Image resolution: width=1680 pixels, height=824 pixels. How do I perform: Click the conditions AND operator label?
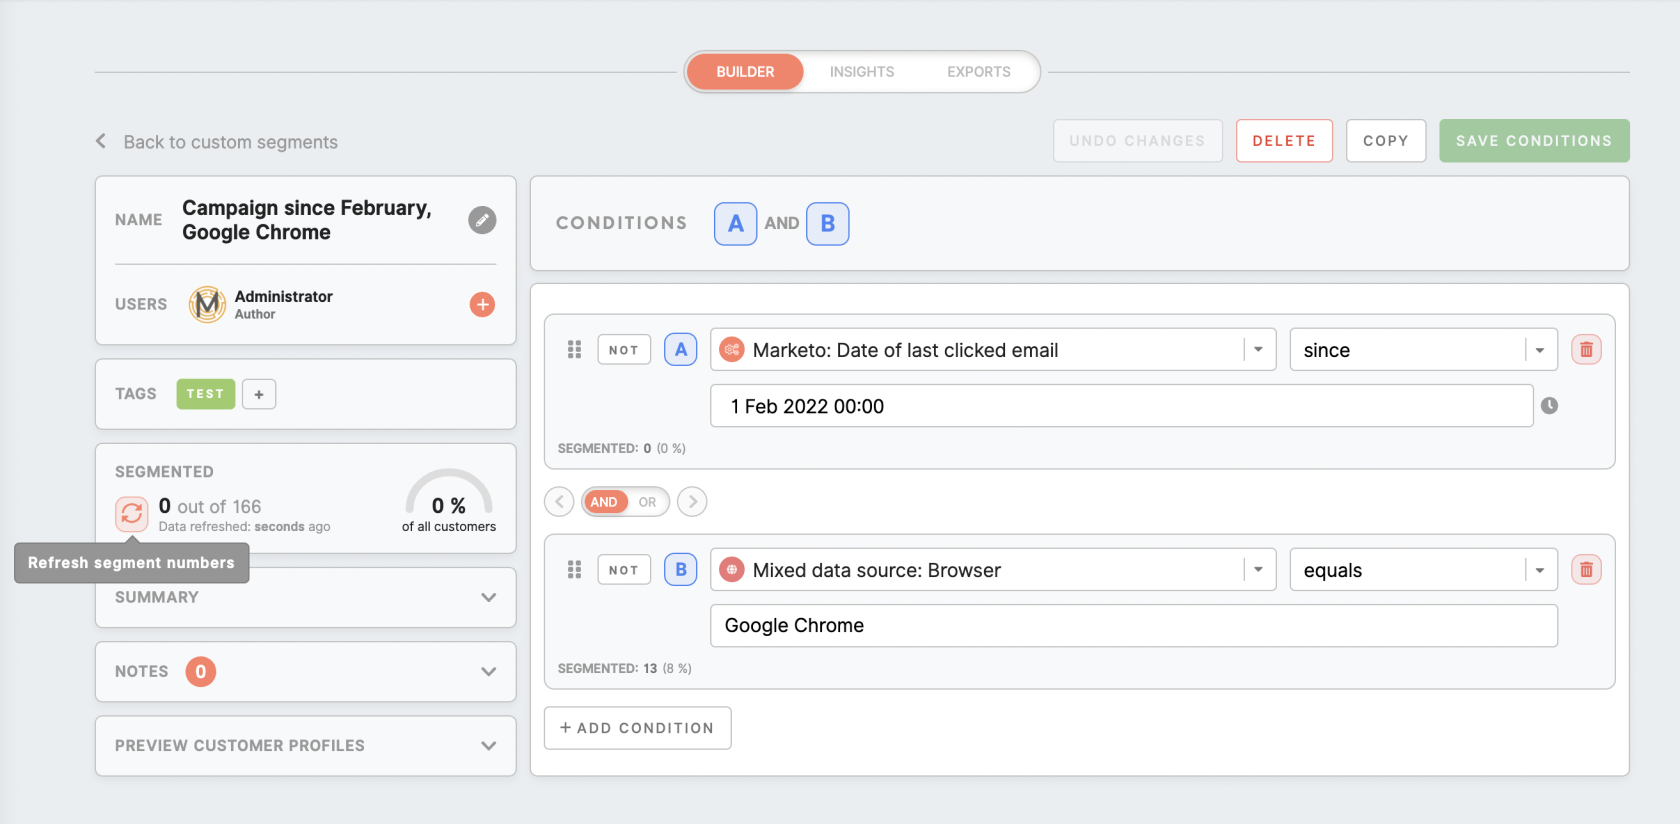pos(782,224)
